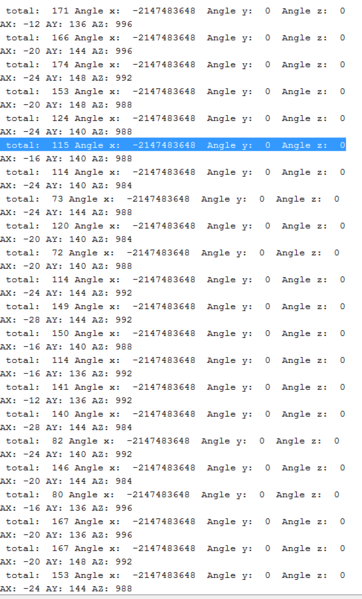The width and height of the screenshot is (362, 599).
Task: Click the line showing 'total: 82'
Action: pos(173,441)
